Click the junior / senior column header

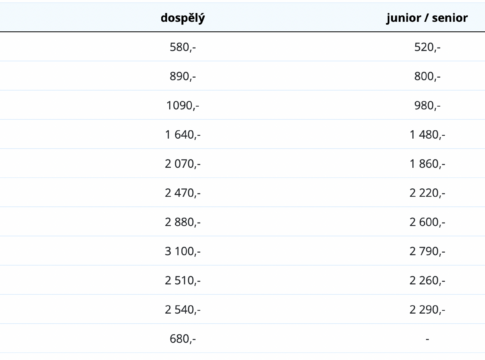click(427, 18)
